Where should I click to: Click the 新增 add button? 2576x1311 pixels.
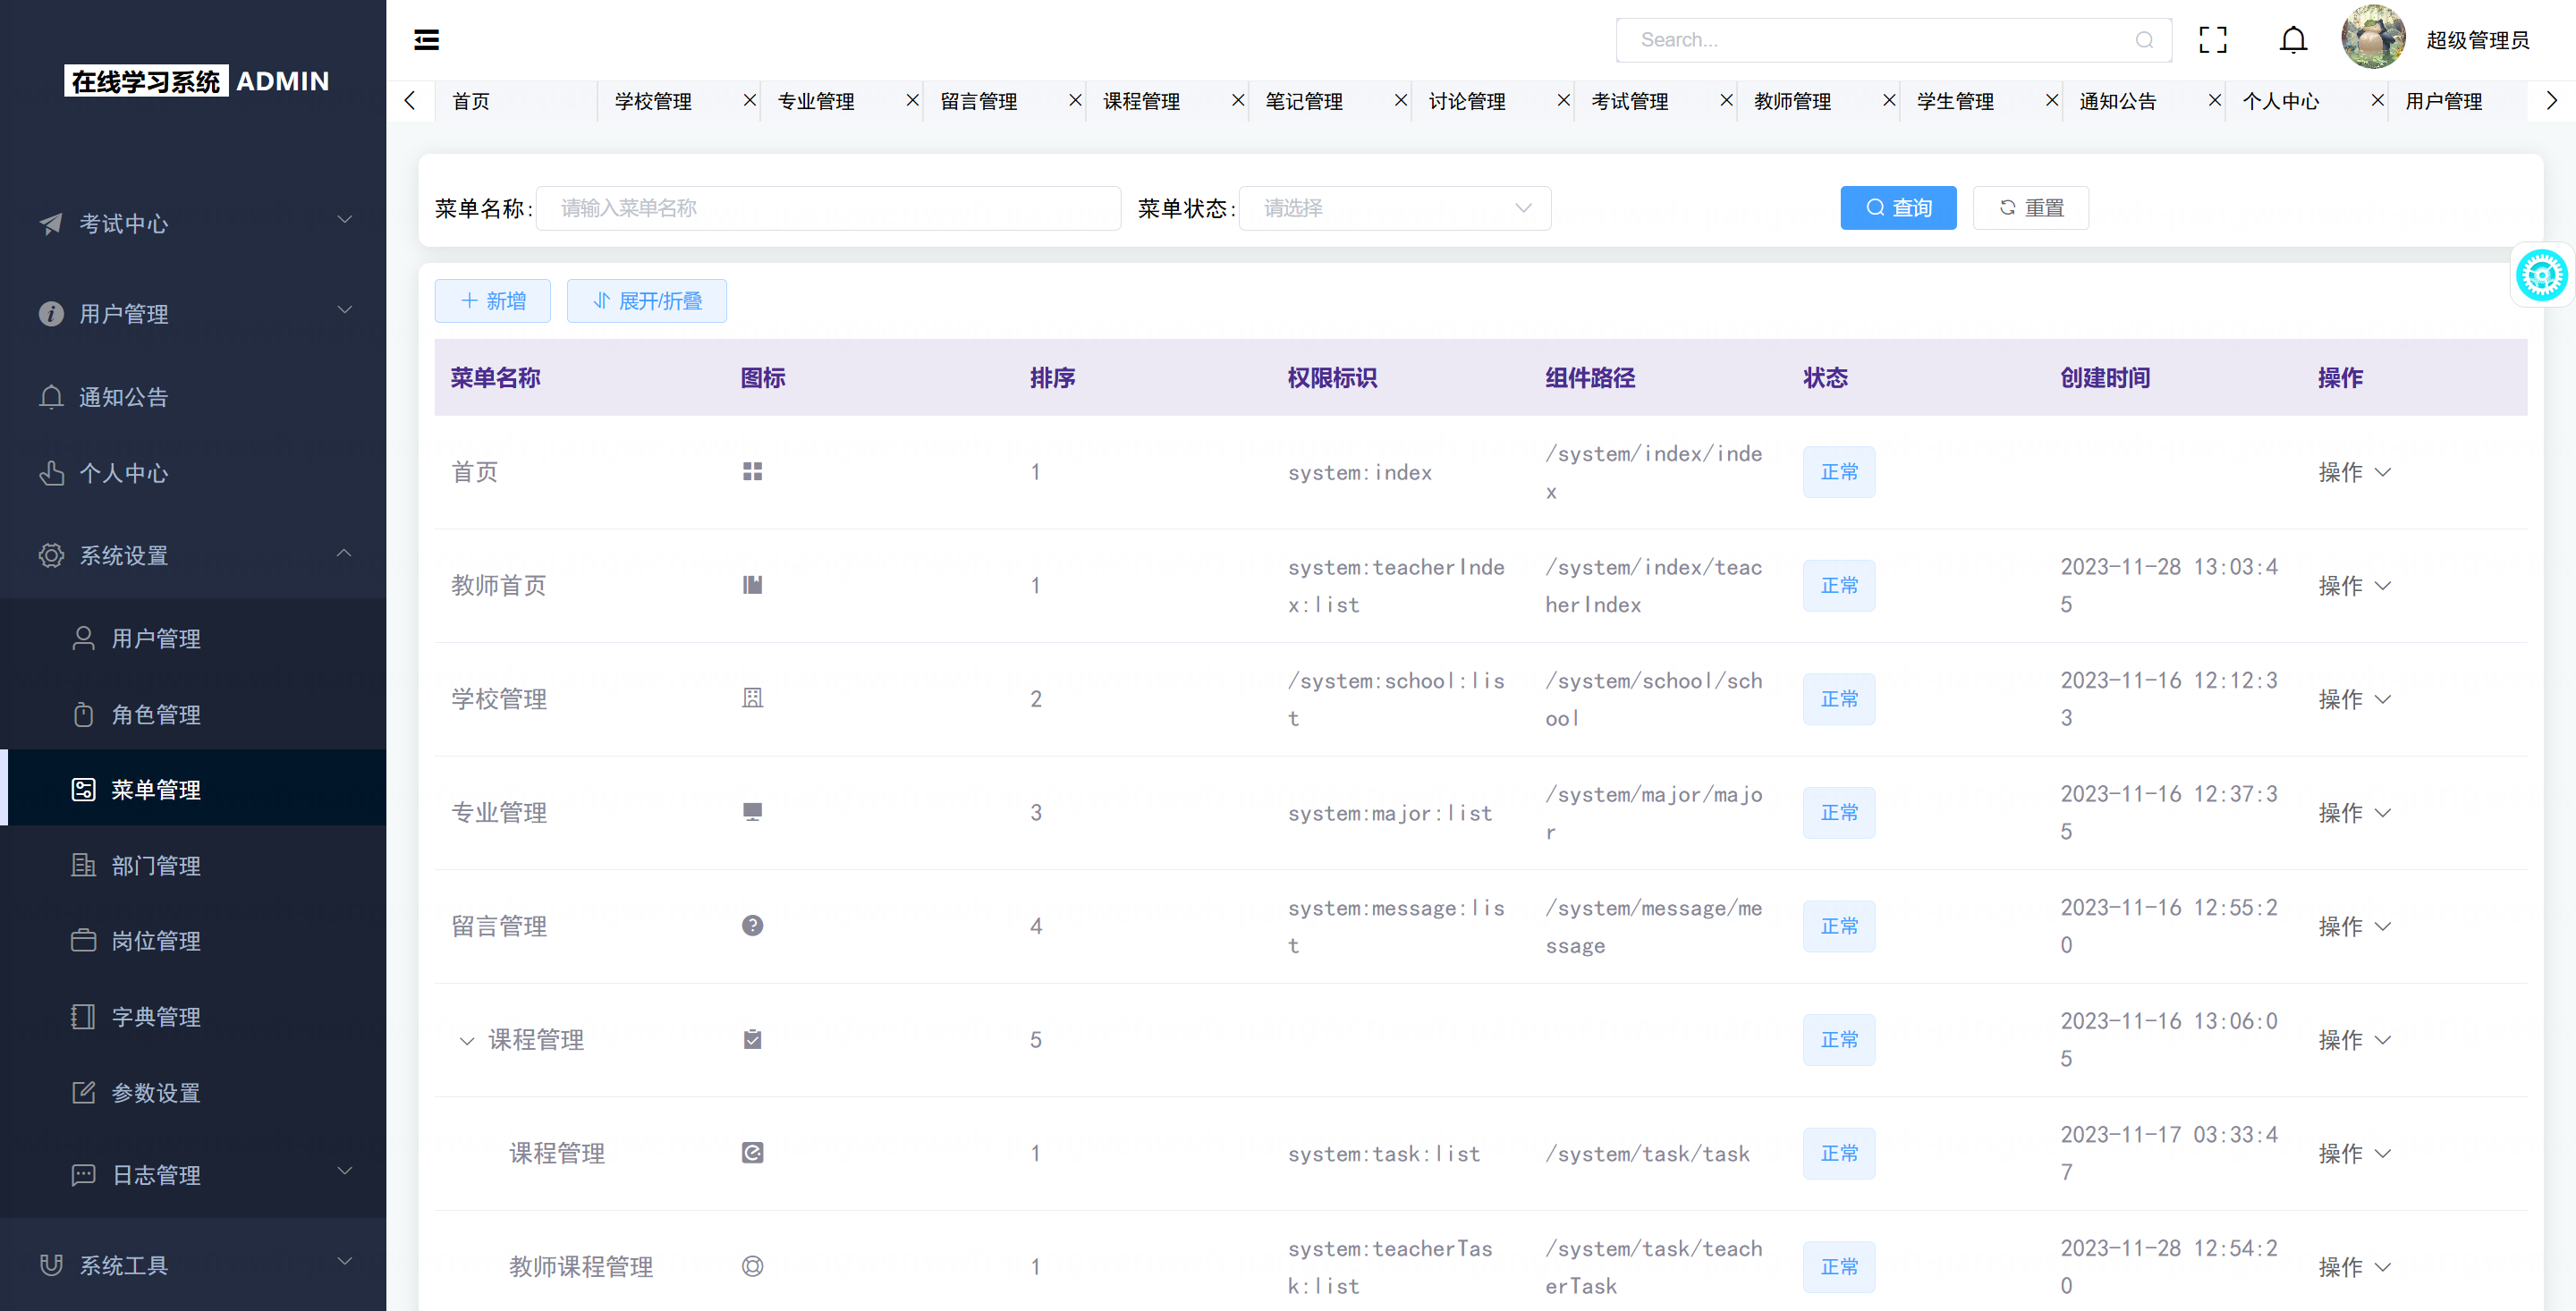tap(492, 301)
